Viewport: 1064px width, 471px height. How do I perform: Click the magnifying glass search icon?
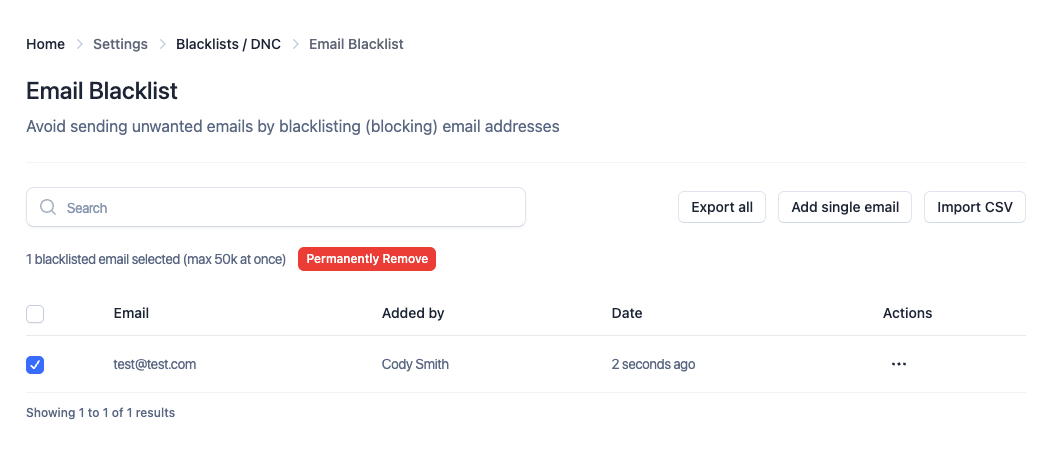pos(47,208)
